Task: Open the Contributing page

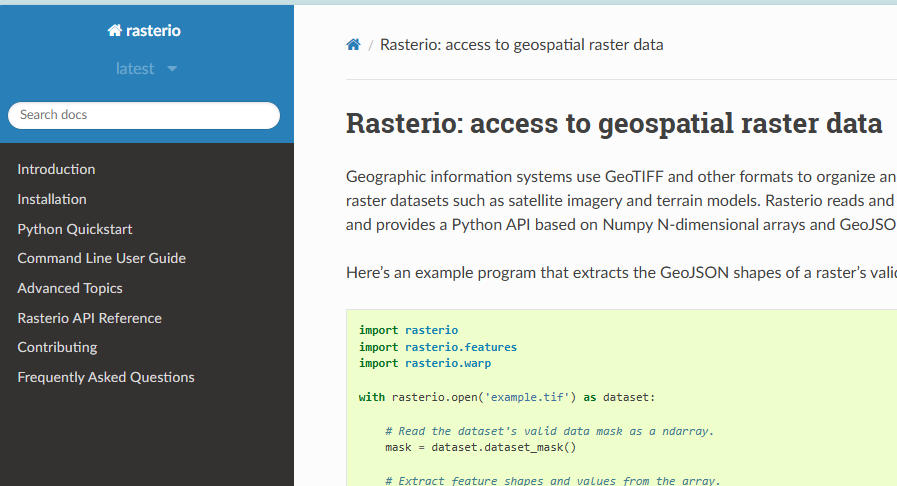Action: pos(57,348)
